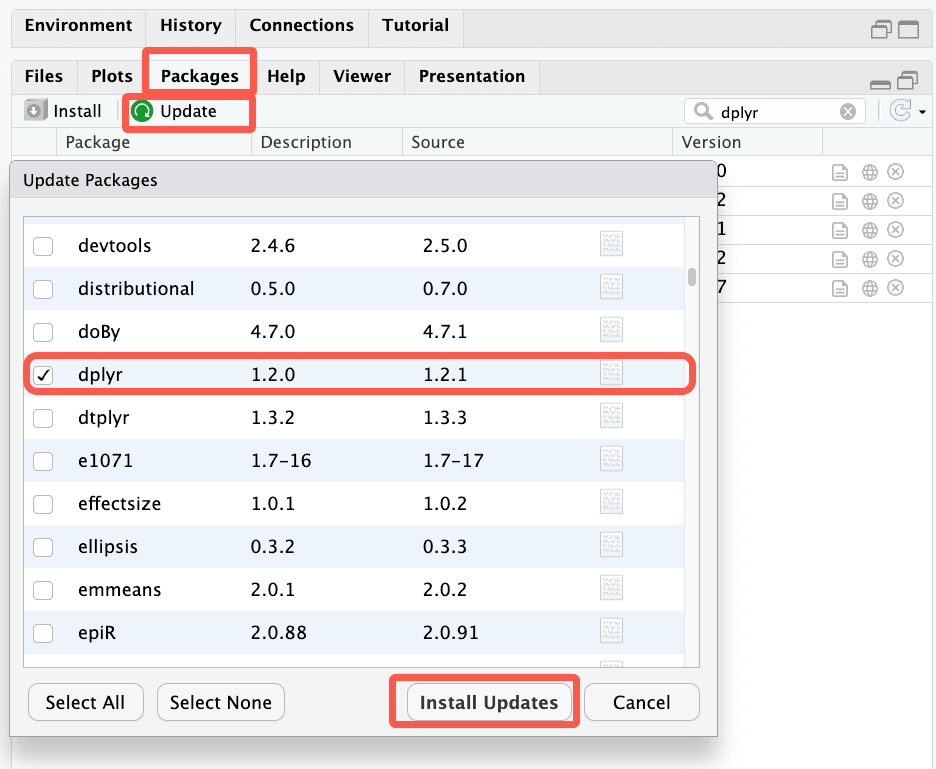Screen dimensions: 936x769
Task: Check the distributional update checkbox
Action: (x=43, y=289)
